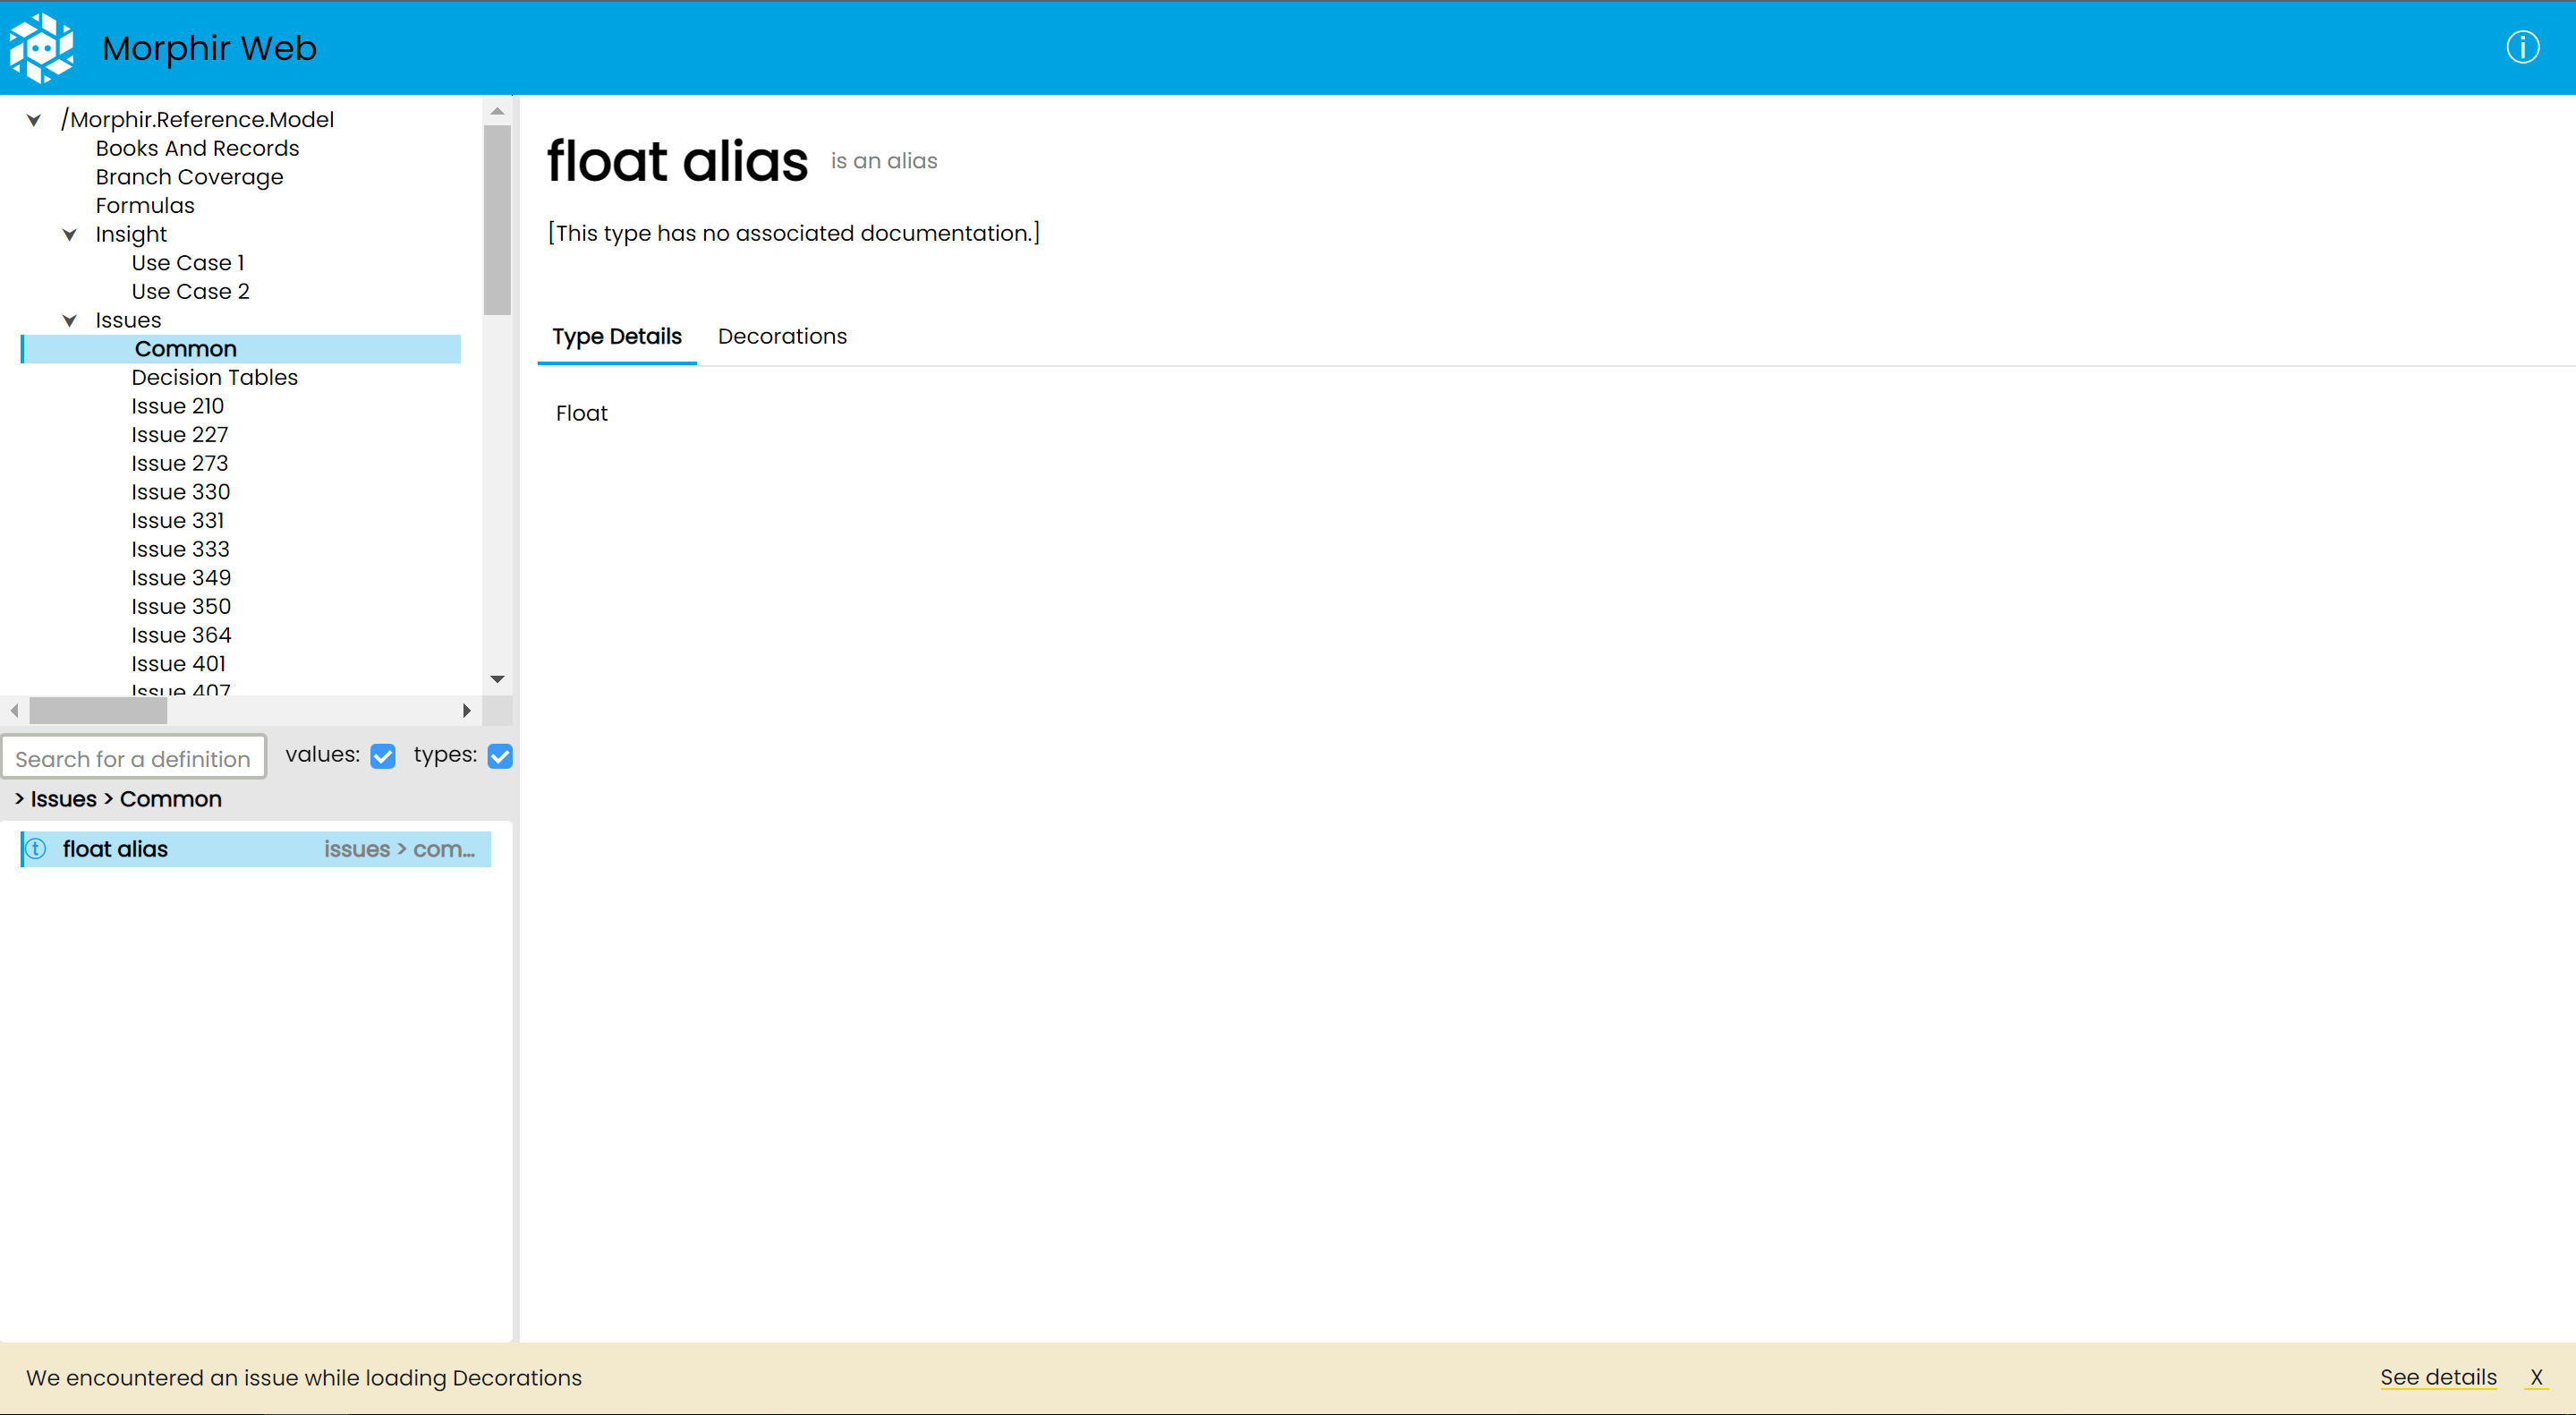This screenshot has height=1415, width=2576.
Task: Click the tree scroll up arrow
Action: pyautogui.click(x=497, y=111)
